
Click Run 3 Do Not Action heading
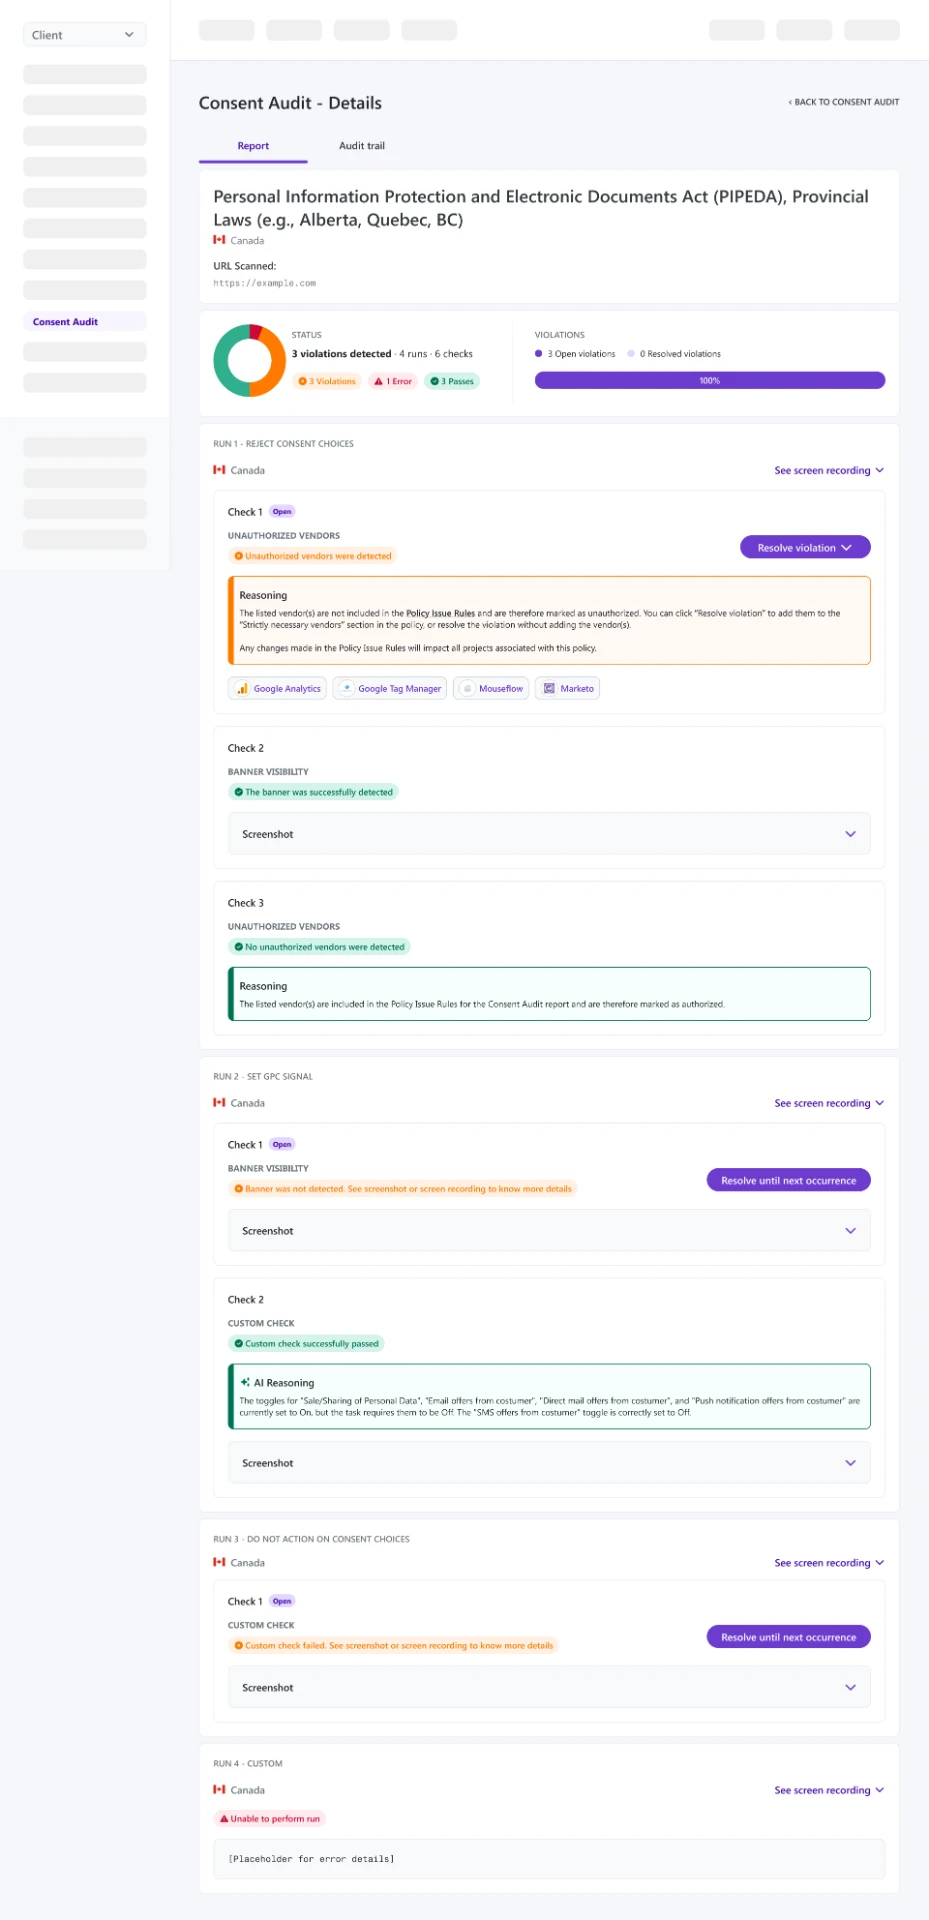point(311,1539)
